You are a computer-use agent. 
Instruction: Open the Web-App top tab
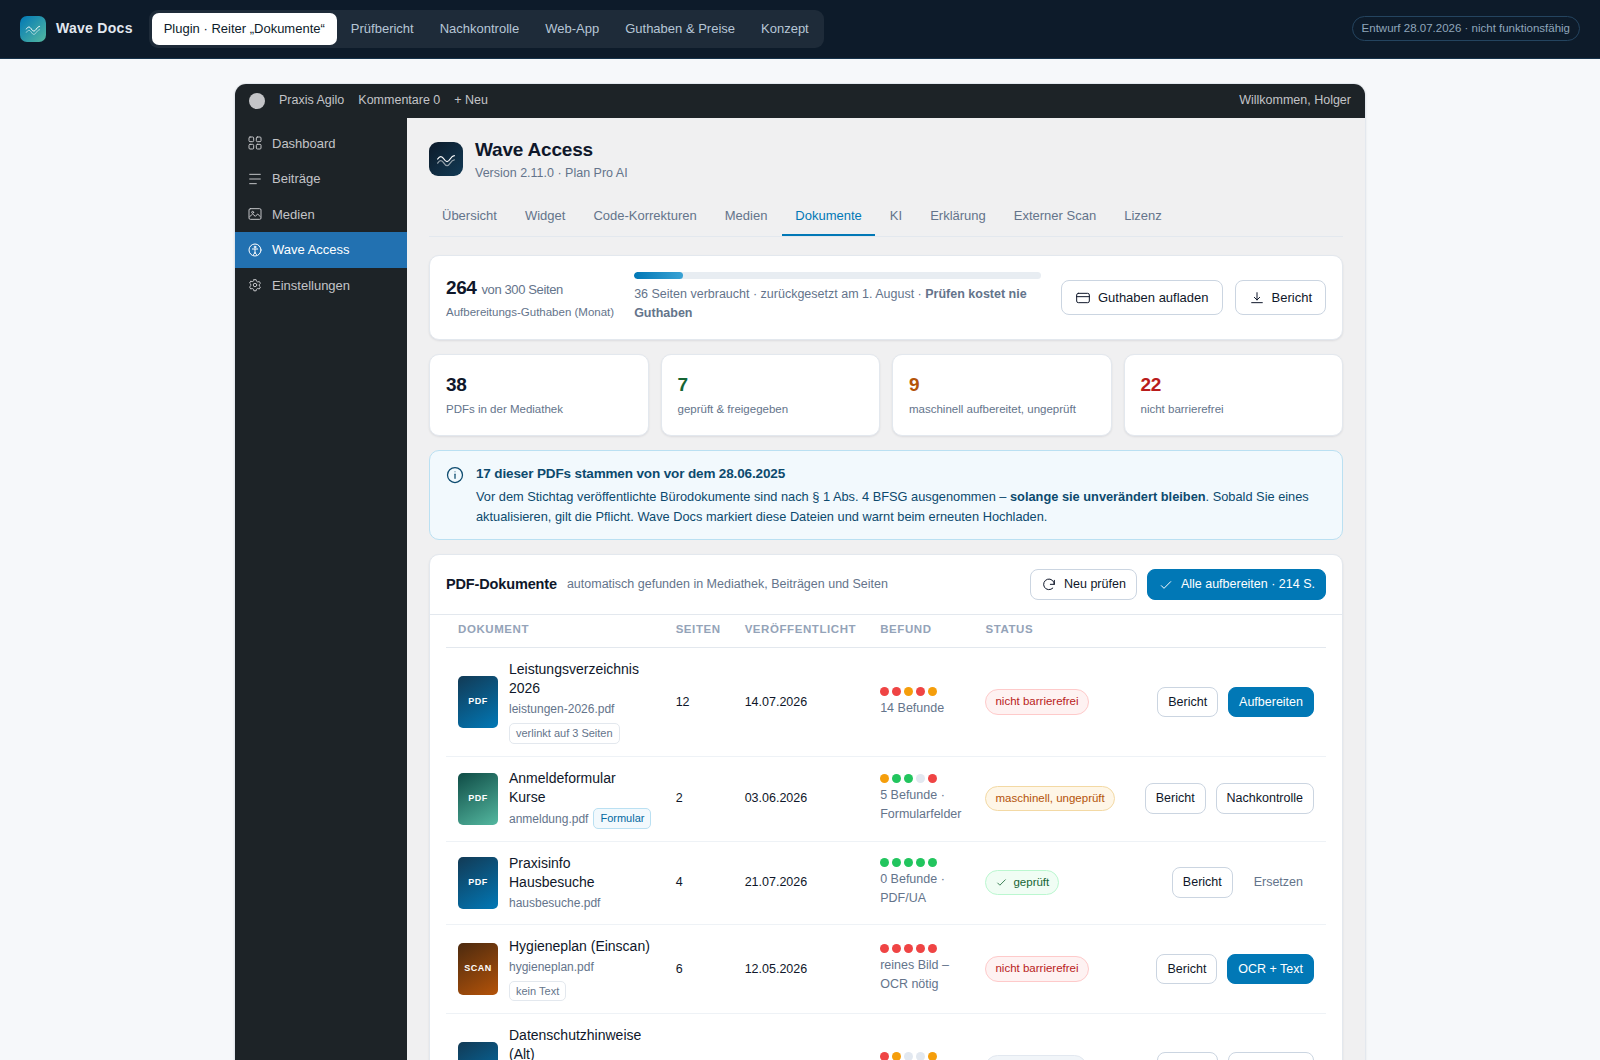(x=572, y=29)
